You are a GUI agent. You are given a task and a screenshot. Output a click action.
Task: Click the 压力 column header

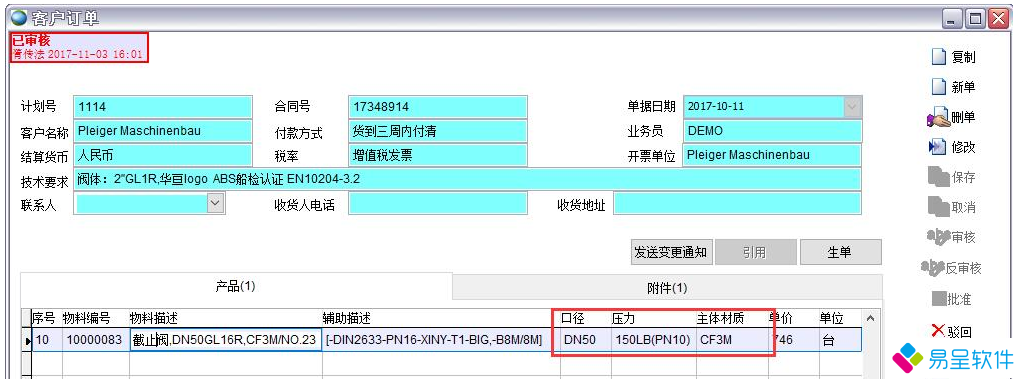(x=653, y=318)
